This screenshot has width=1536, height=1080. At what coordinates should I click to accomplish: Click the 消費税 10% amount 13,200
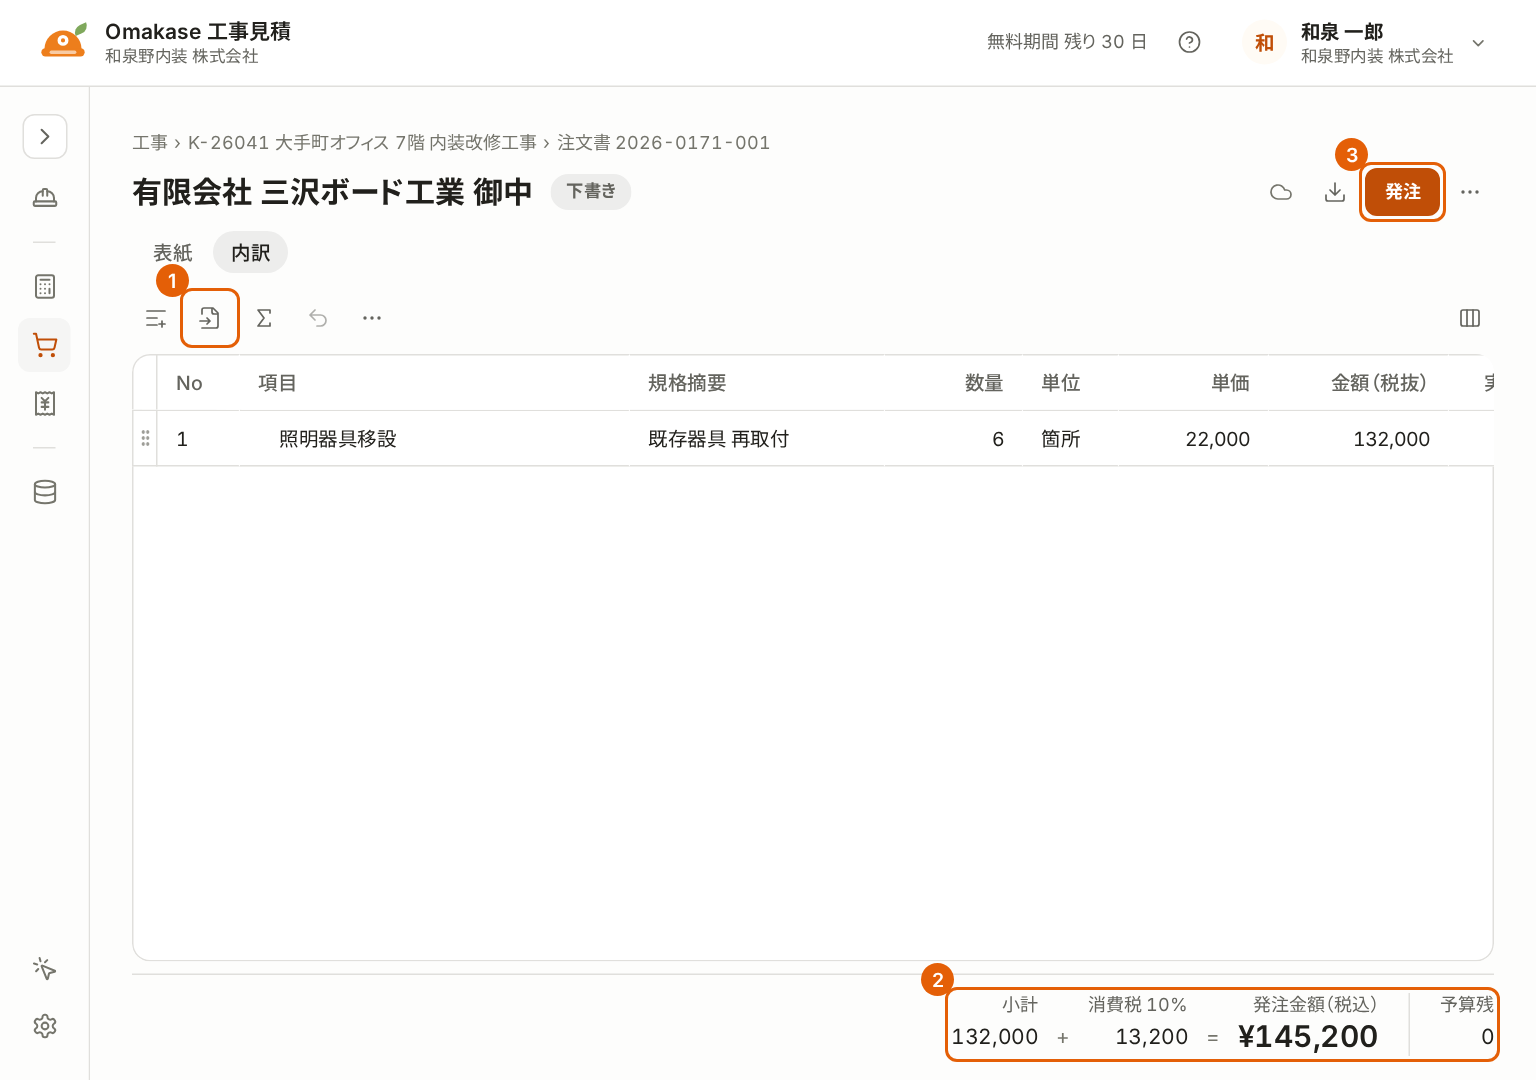click(1152, 1037)
